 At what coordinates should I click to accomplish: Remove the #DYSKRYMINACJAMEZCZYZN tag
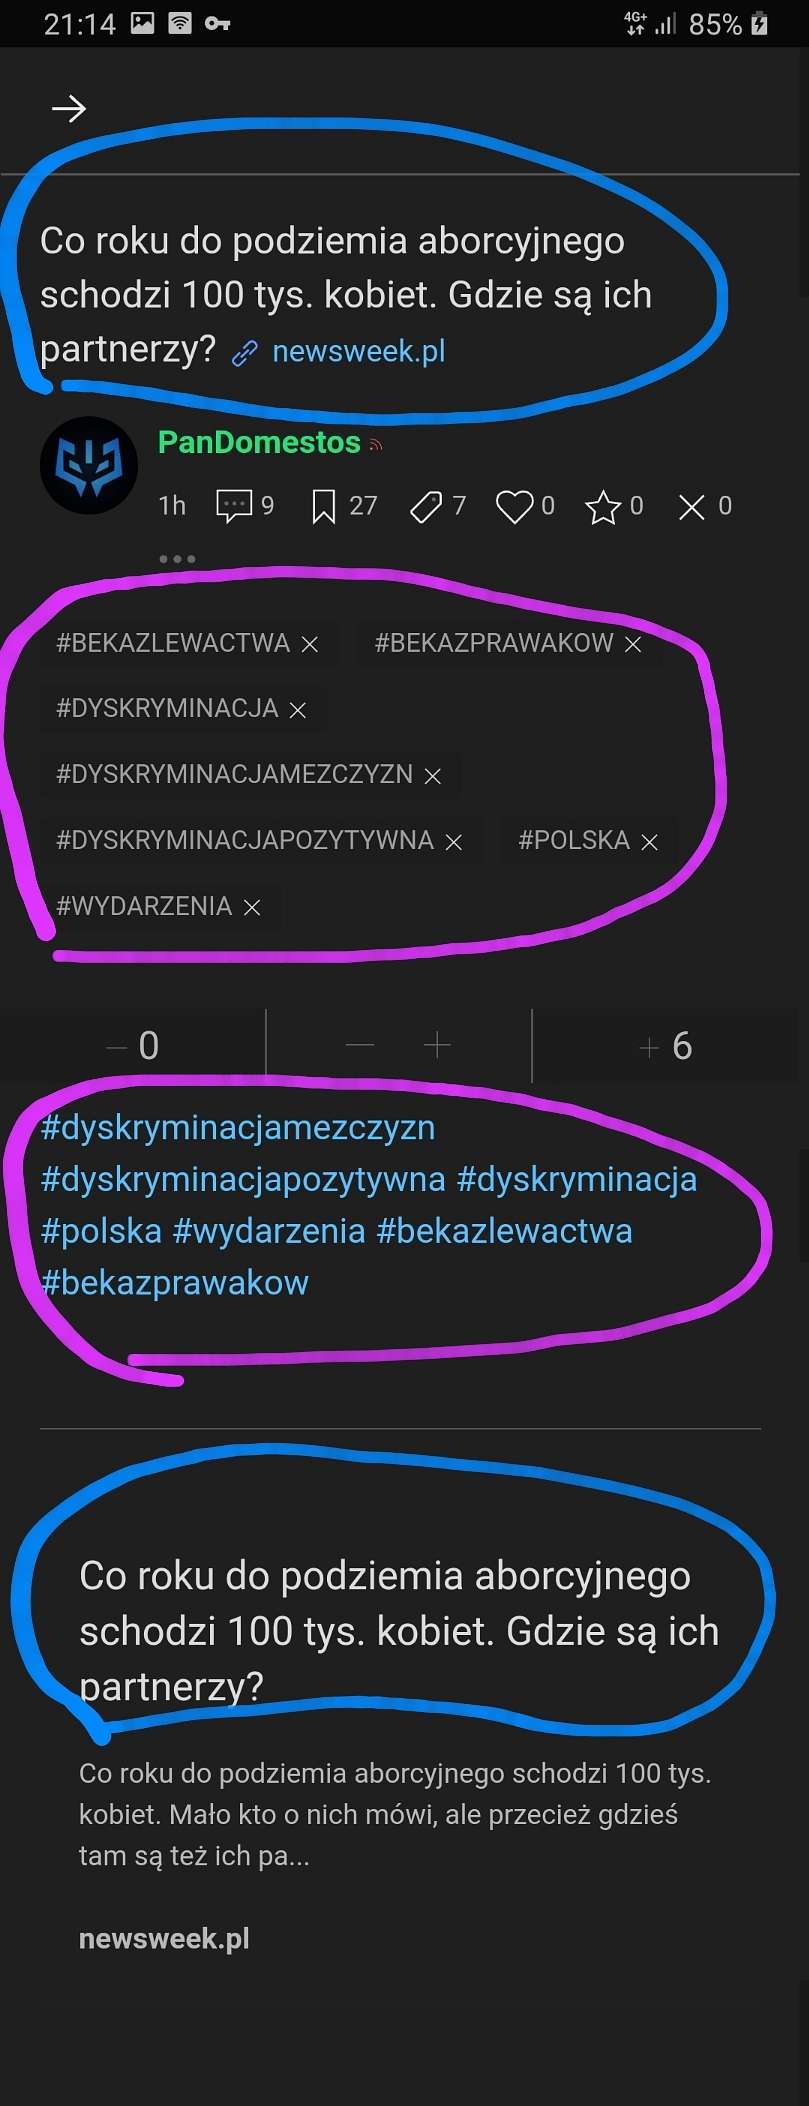tap(432, 776)
